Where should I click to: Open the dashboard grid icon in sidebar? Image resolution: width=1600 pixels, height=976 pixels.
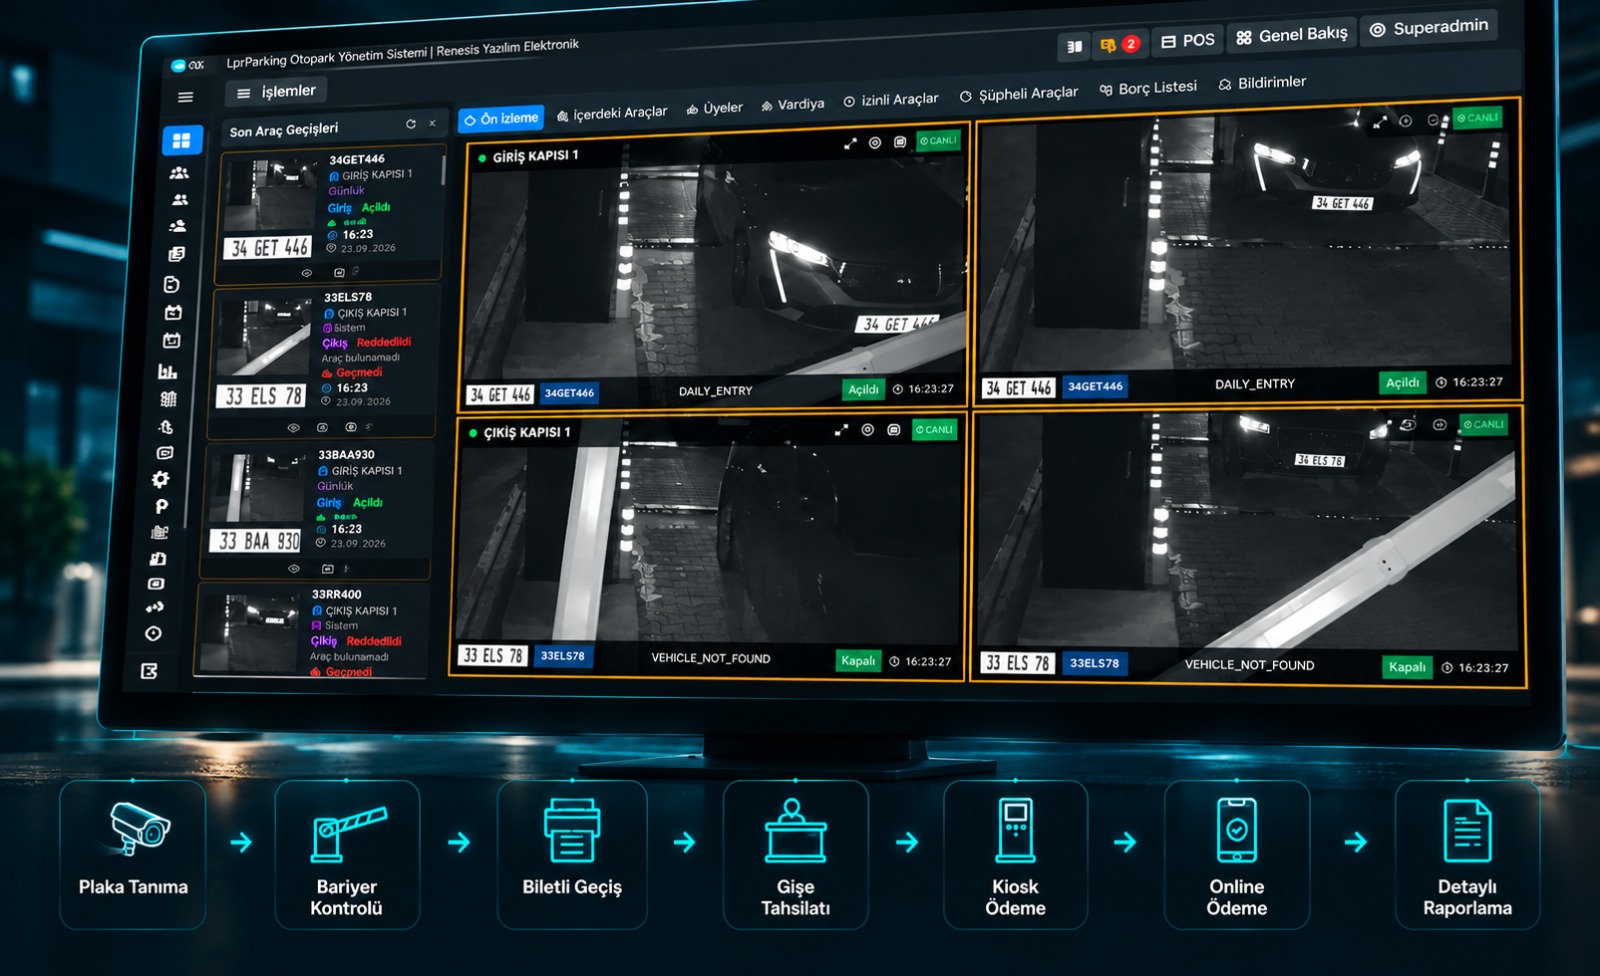pos(182,141)
